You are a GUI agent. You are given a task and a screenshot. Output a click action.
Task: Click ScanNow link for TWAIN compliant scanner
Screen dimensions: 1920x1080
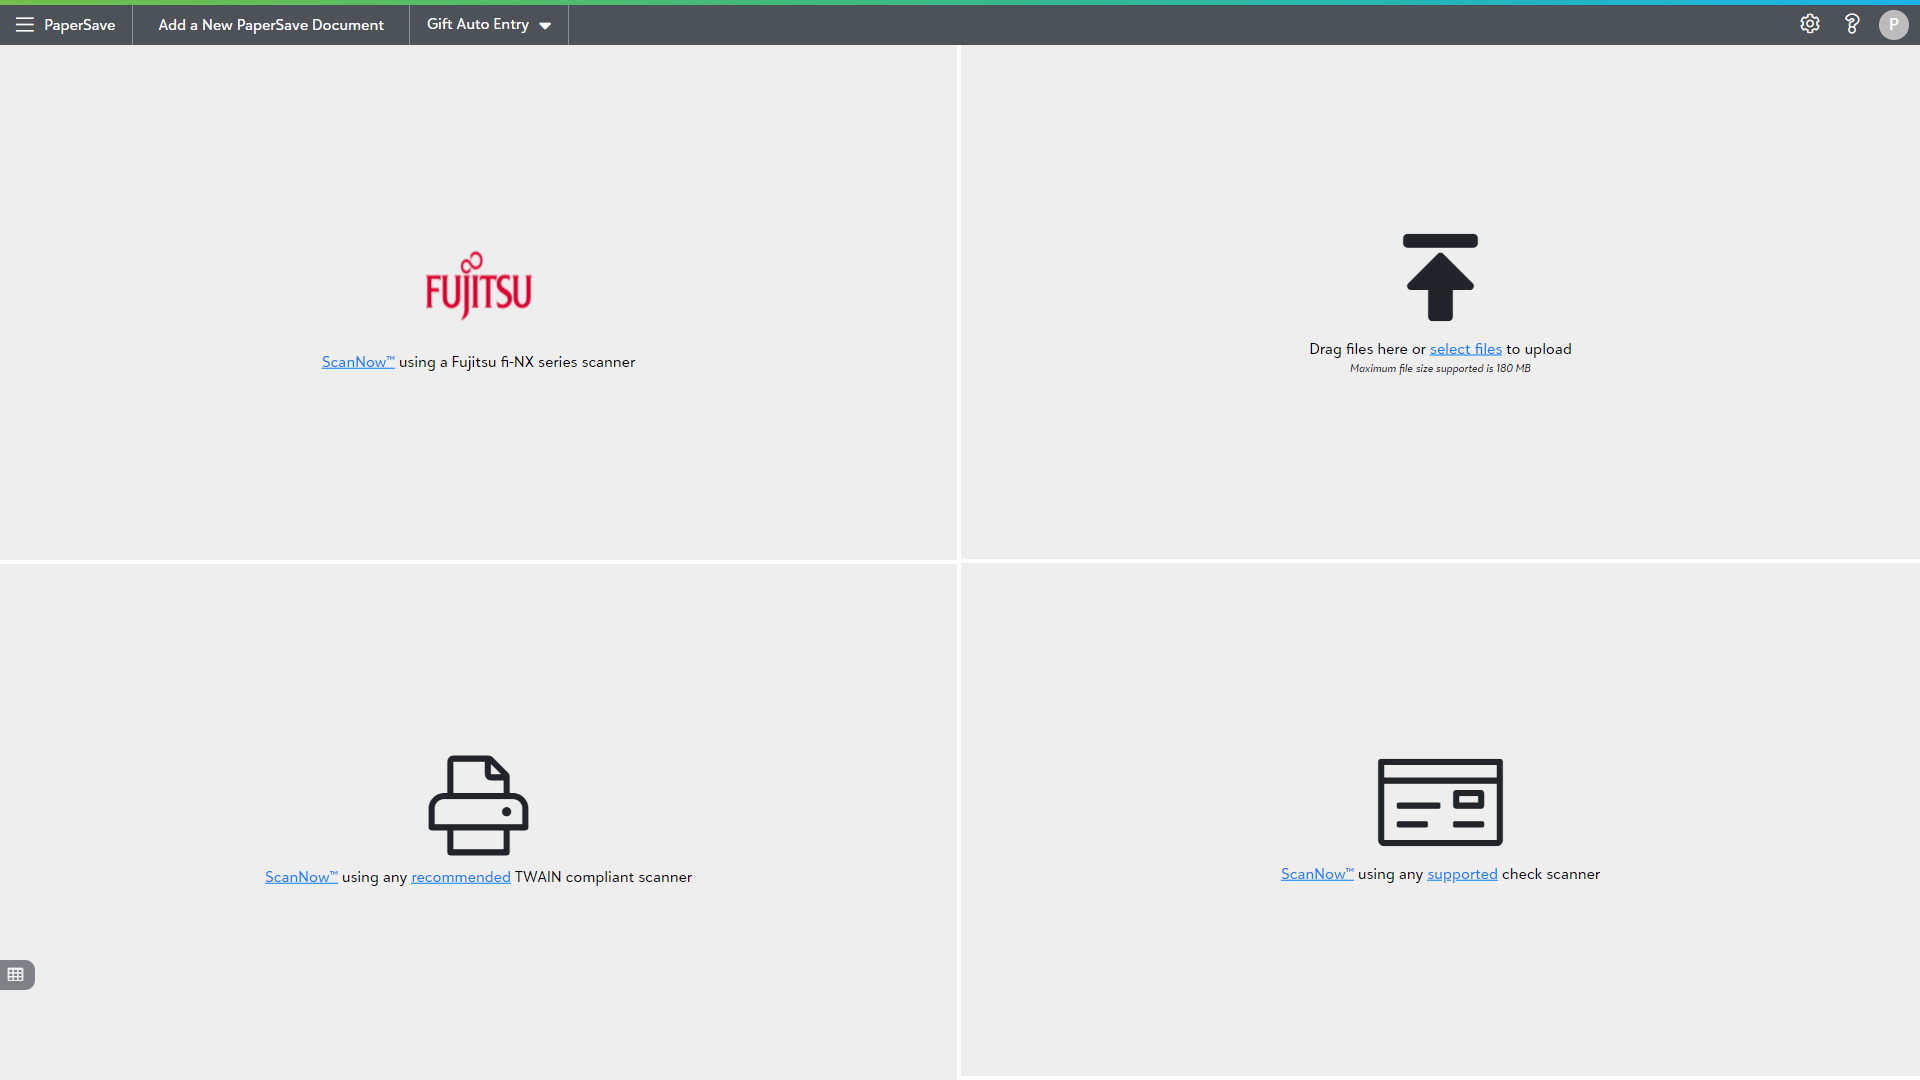click(300, 877)
